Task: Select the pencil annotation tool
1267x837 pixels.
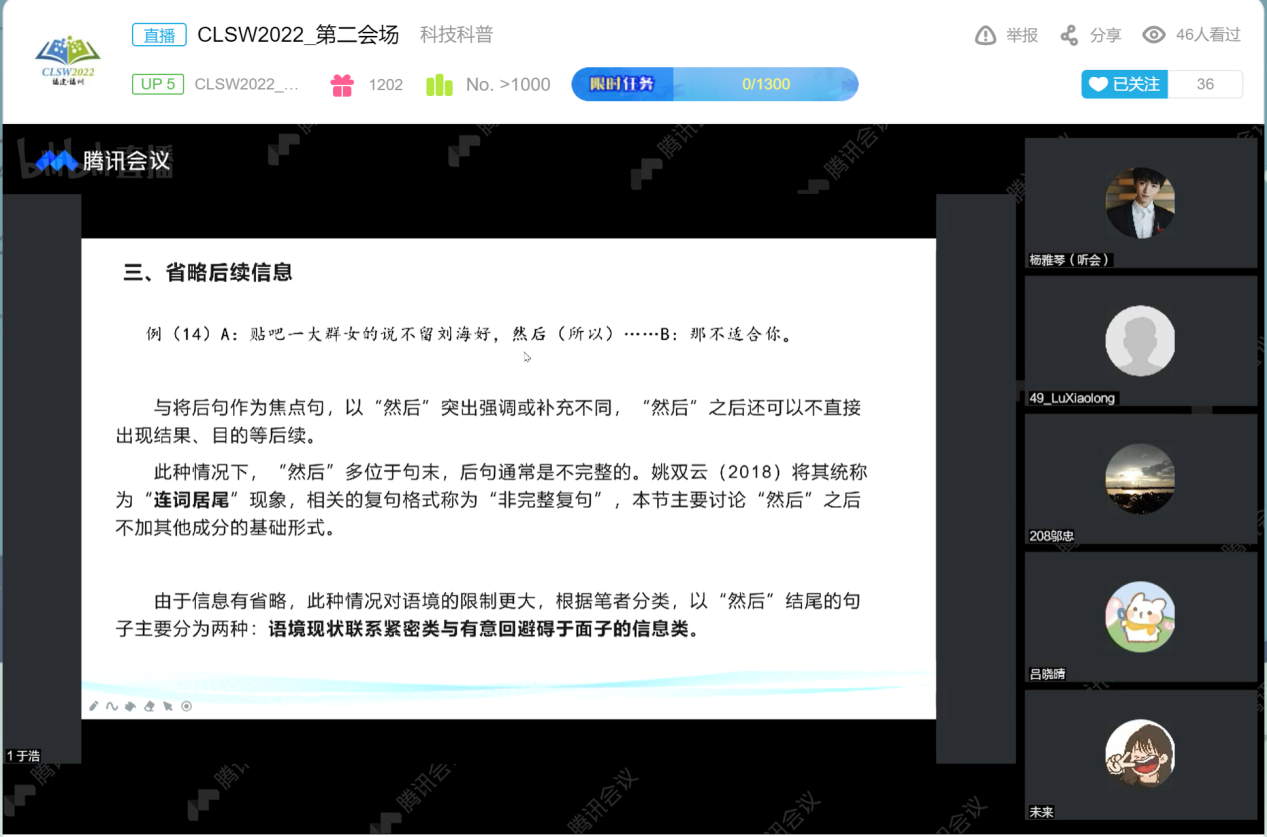Action: pyautogui.click(x=94, y=706)
